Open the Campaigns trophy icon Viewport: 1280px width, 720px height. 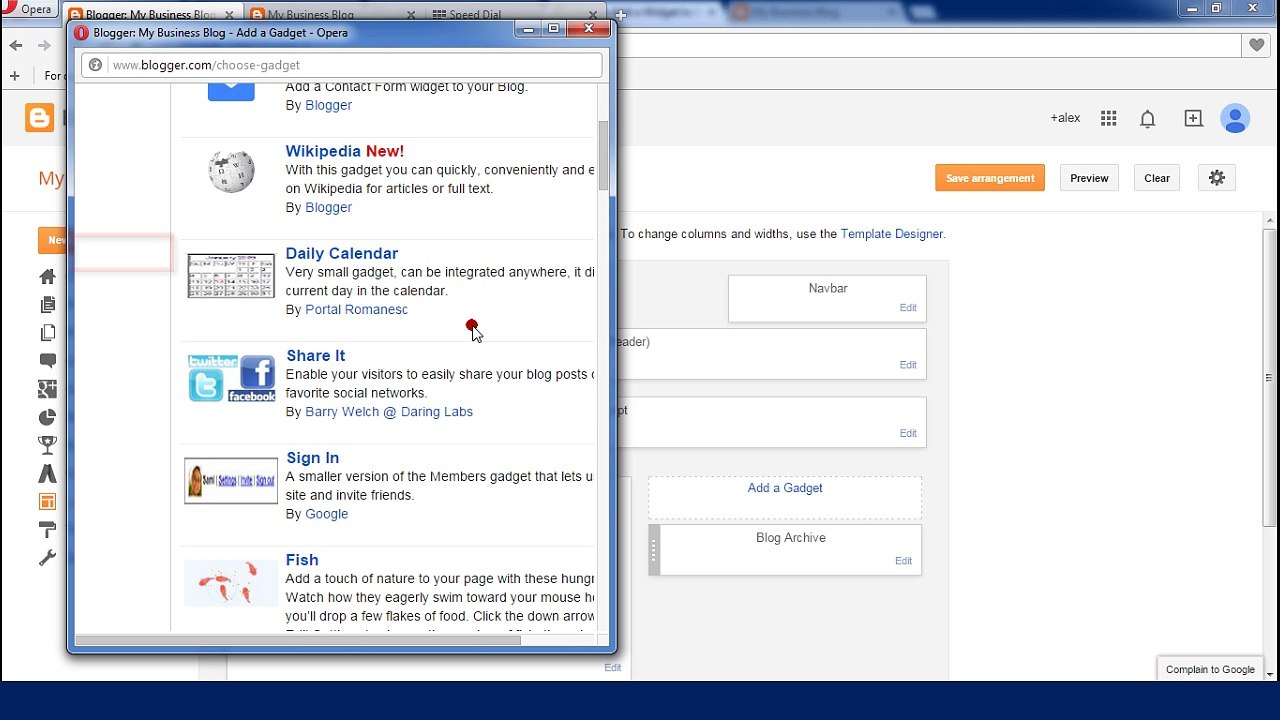tap(47, 445)
